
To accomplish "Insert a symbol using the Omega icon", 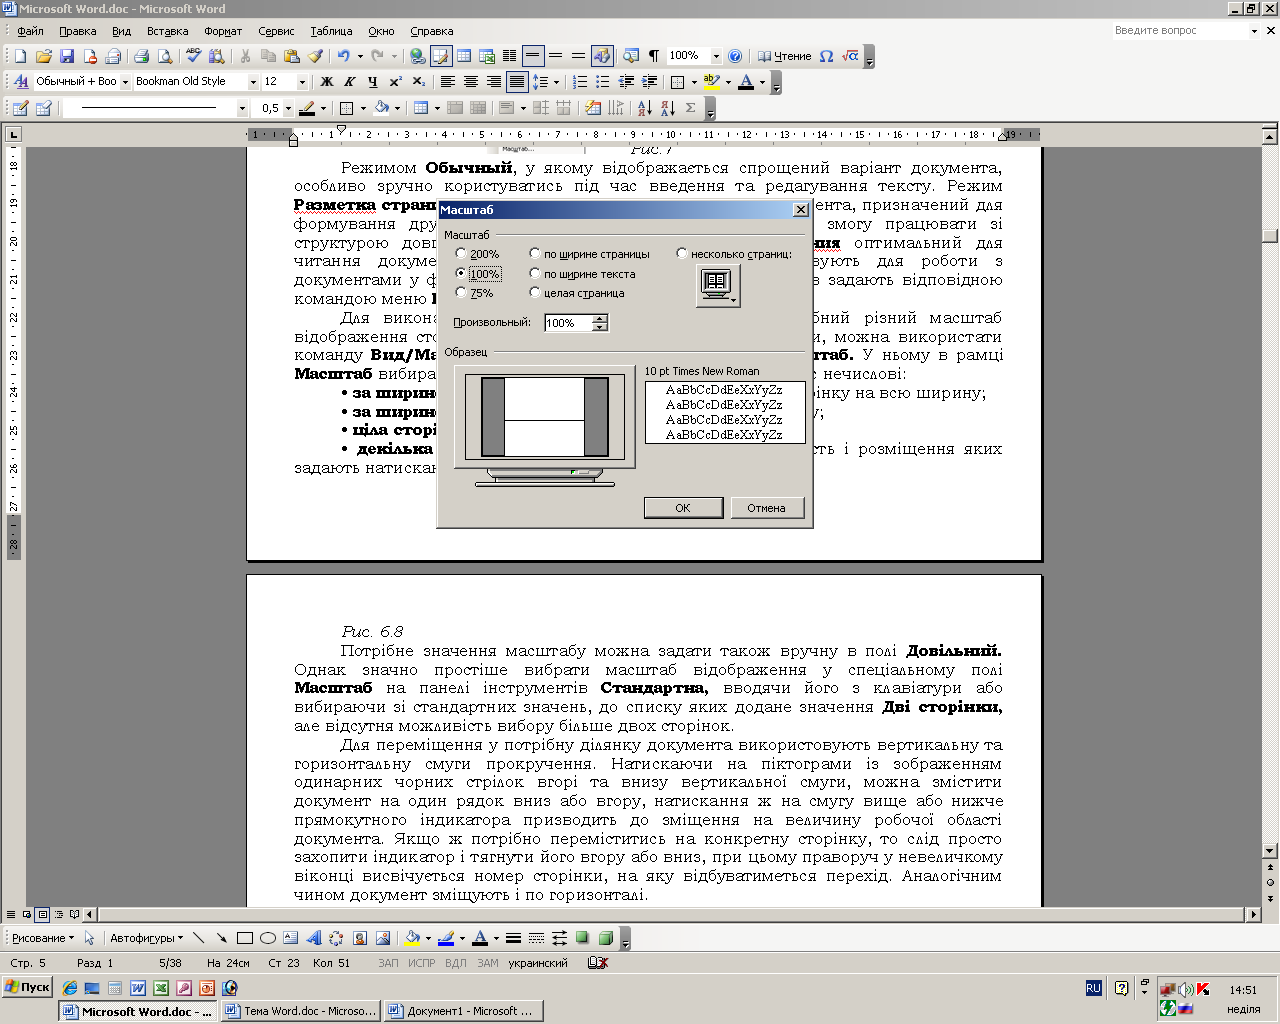I will click(826, 56).
